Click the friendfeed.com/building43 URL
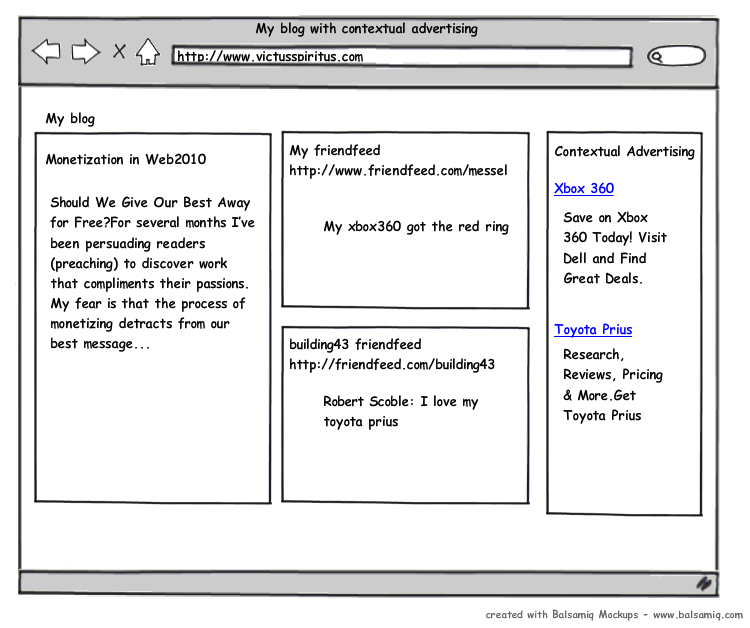The image size is (750, 628). tap(392, 364)
